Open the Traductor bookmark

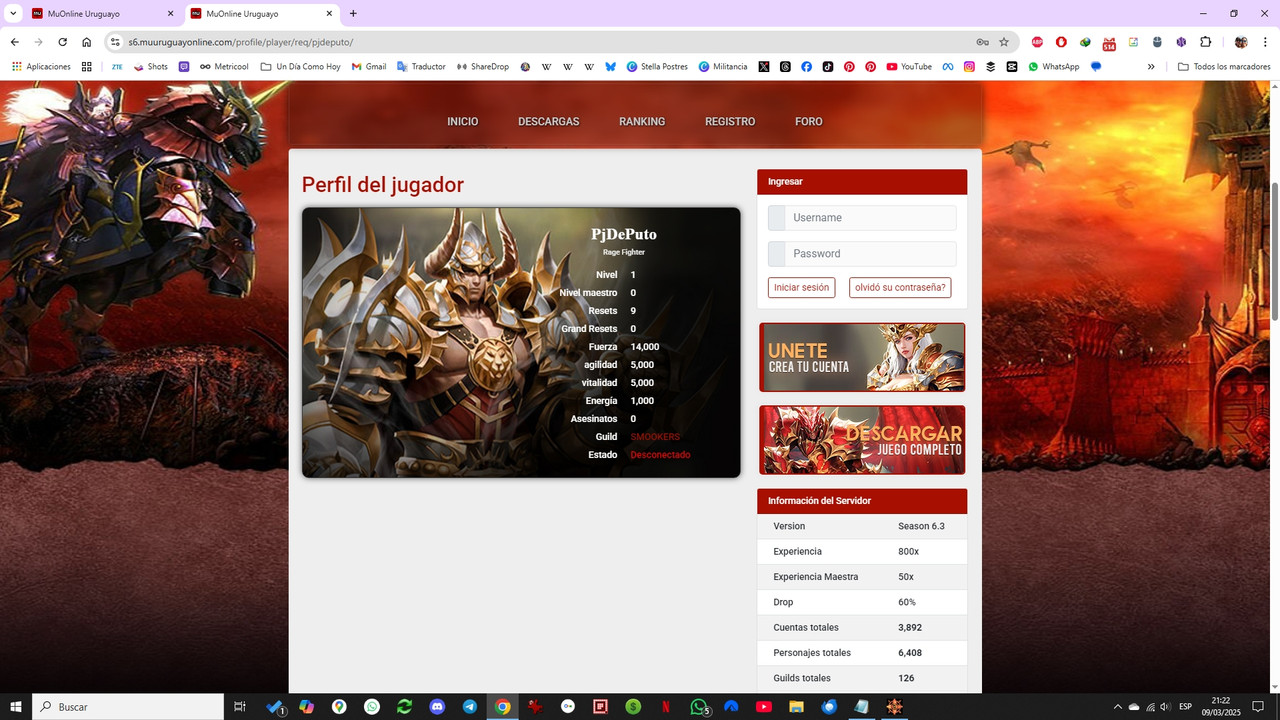coord(421,67)
